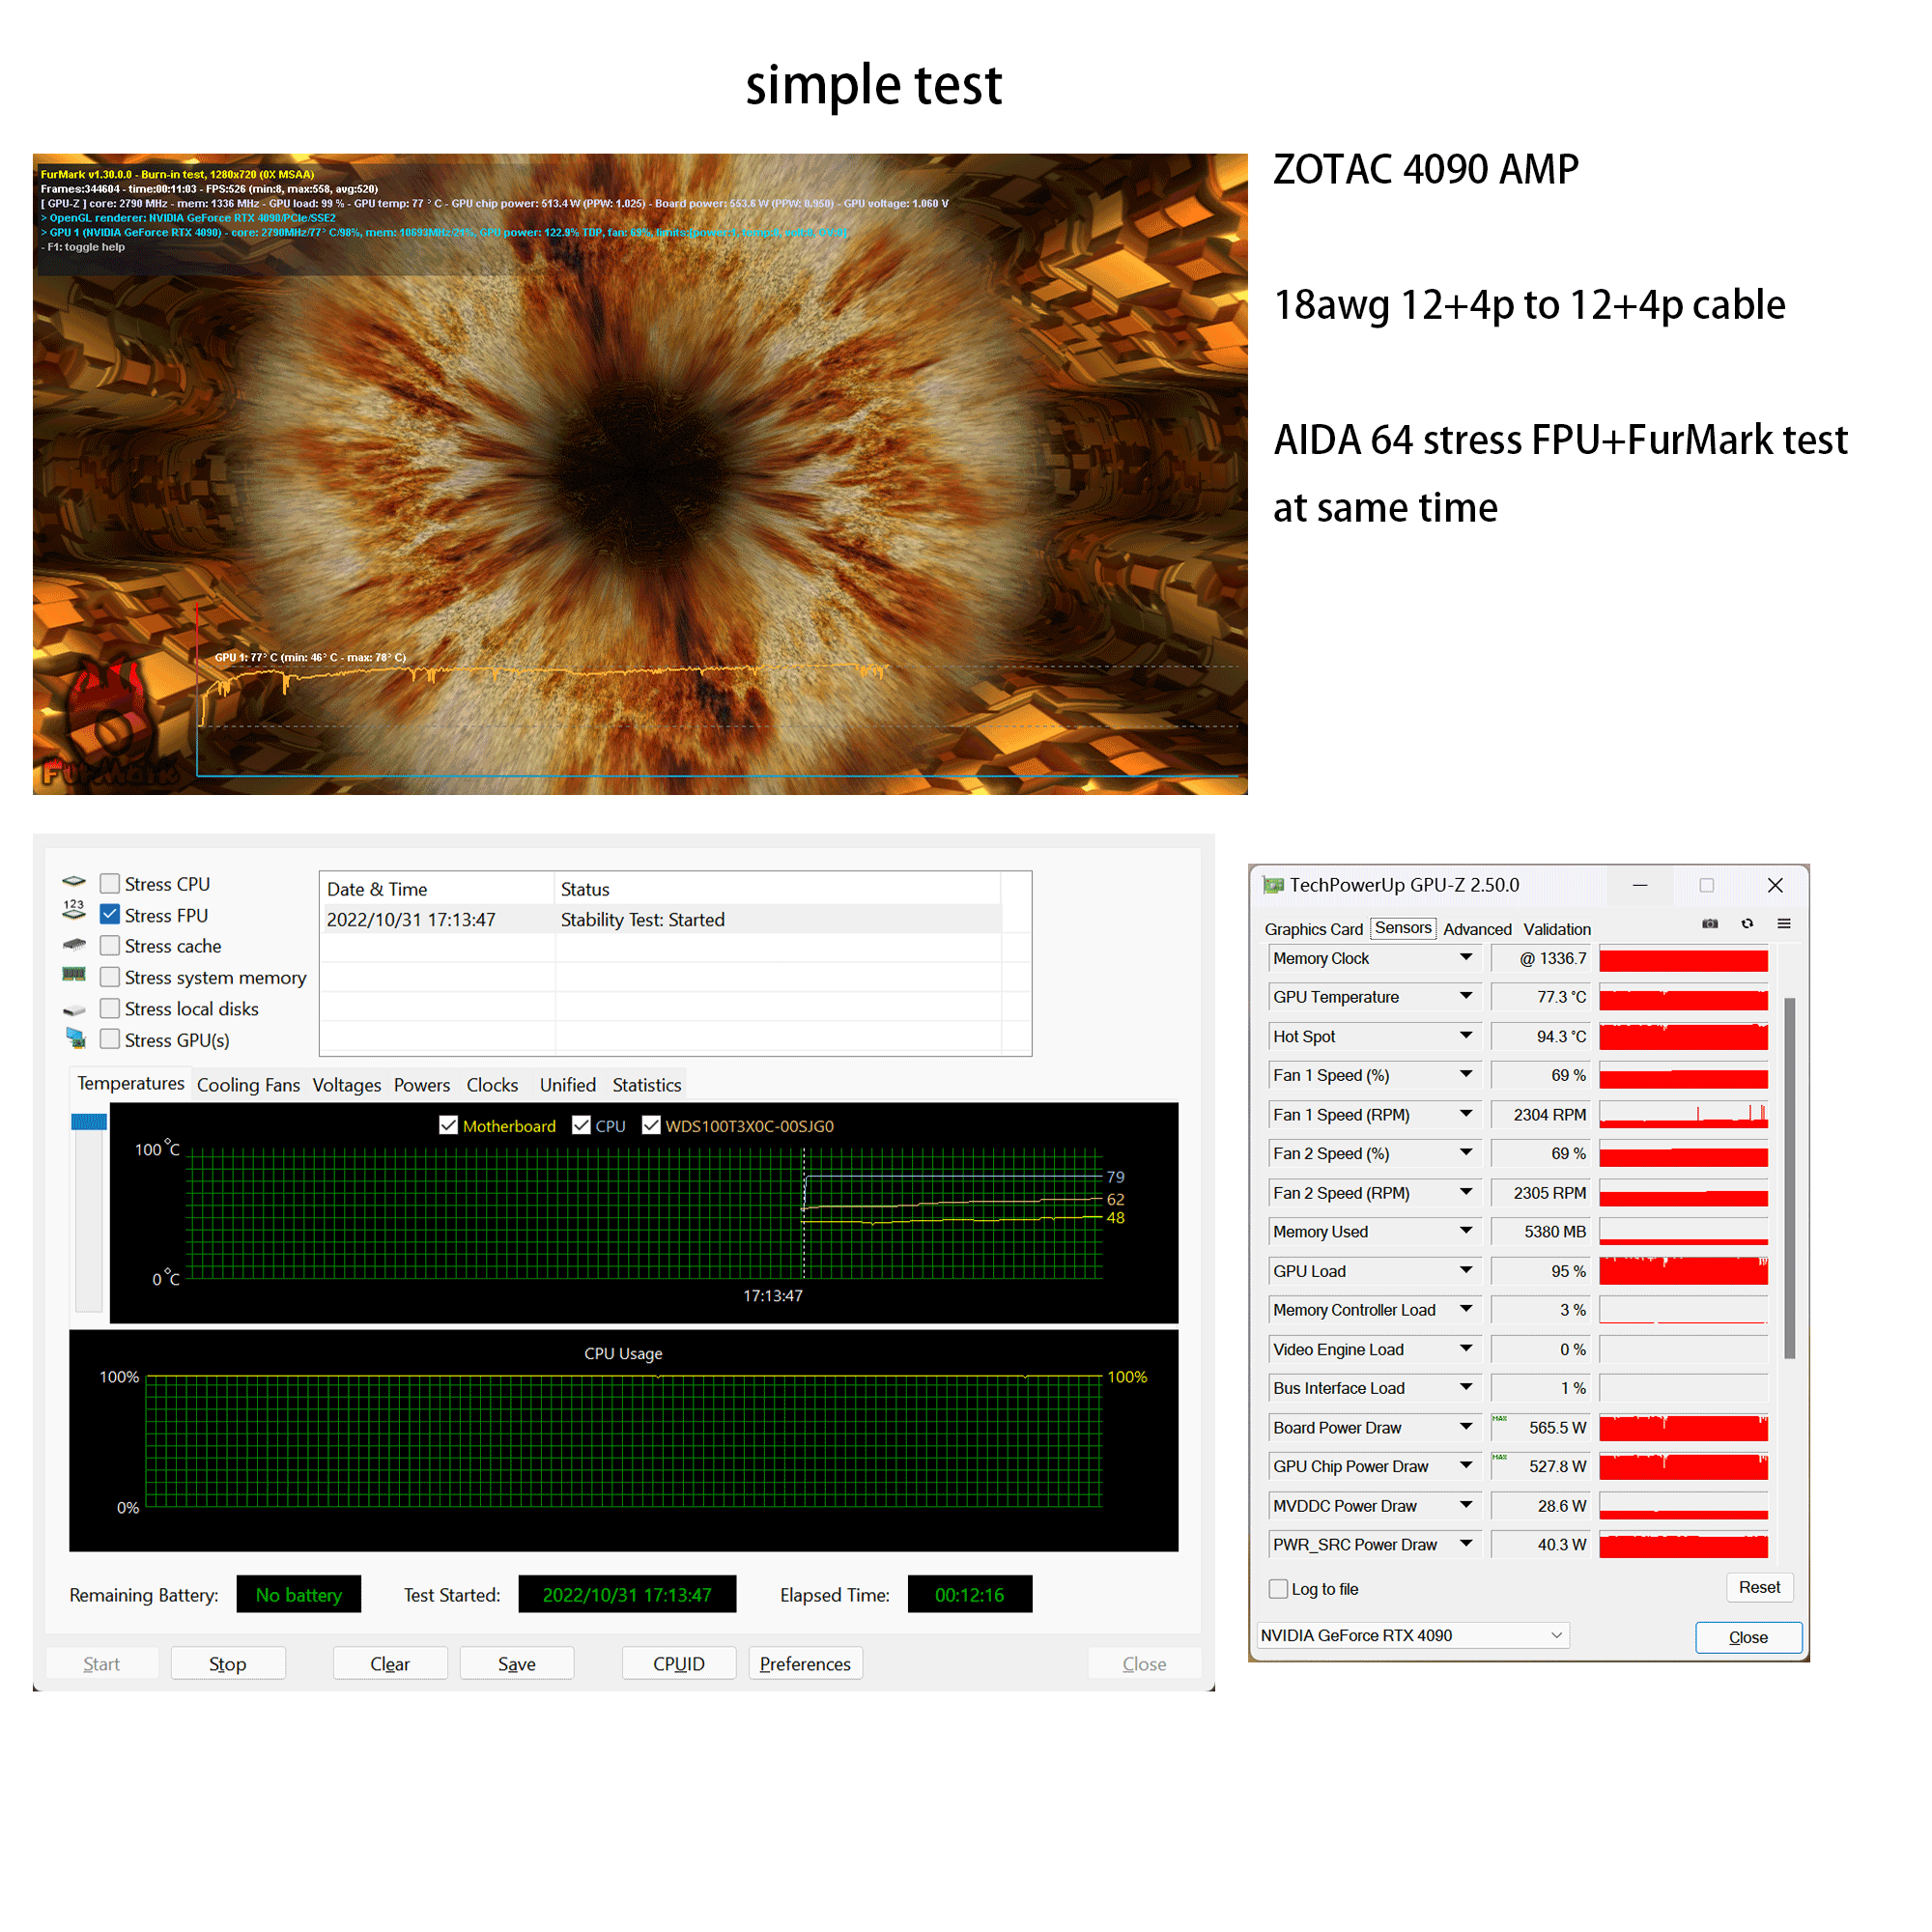Screen dimensions: 1932x1932
Task: Click the GPU-Z title bar app icon
Action: point(1273,885)
